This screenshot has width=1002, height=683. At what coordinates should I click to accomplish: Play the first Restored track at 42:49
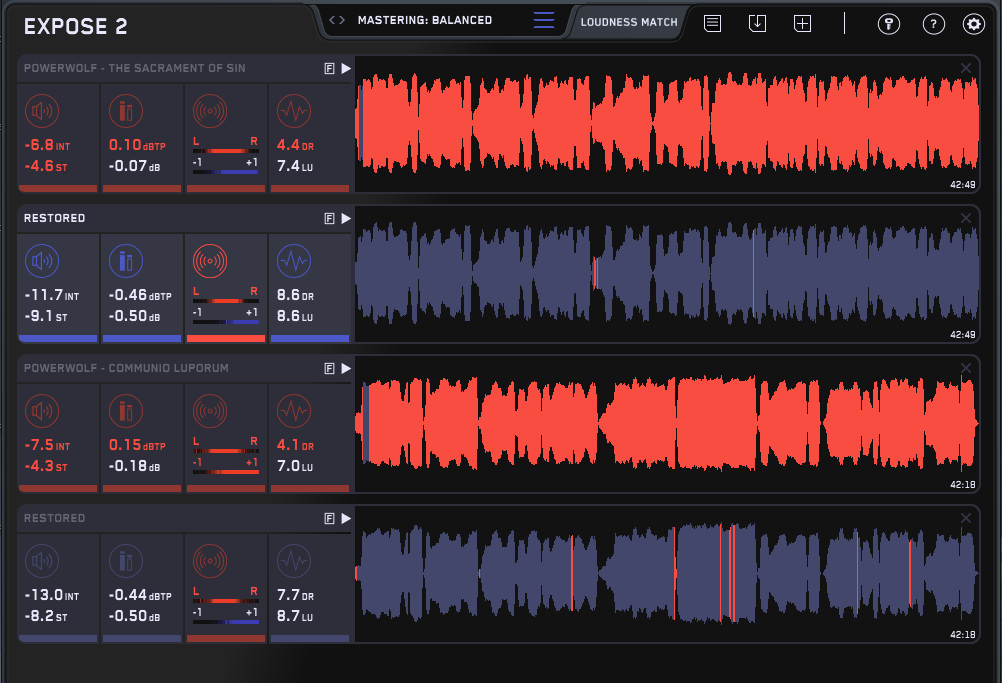click(346, 219)
